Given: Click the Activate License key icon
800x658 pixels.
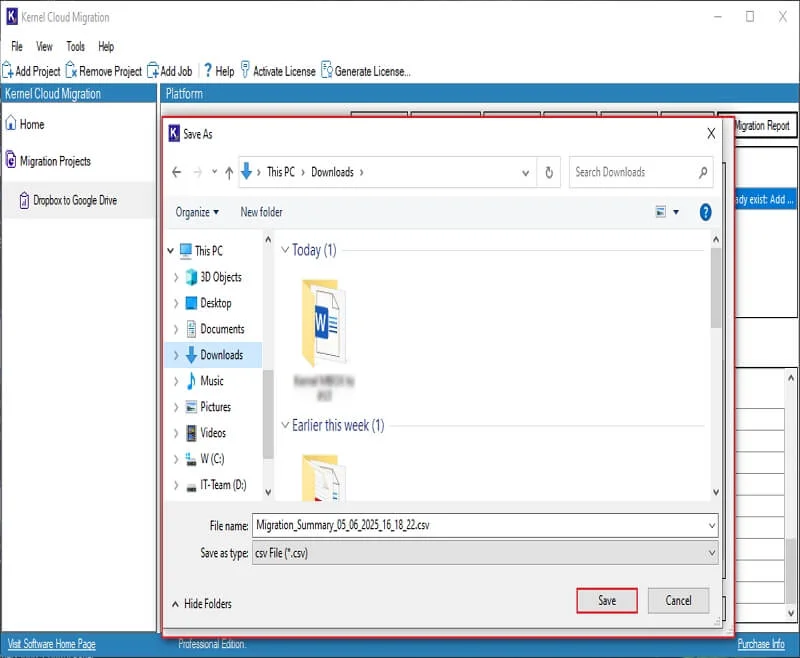Looking at the screenshot, I should click(245, 70).
